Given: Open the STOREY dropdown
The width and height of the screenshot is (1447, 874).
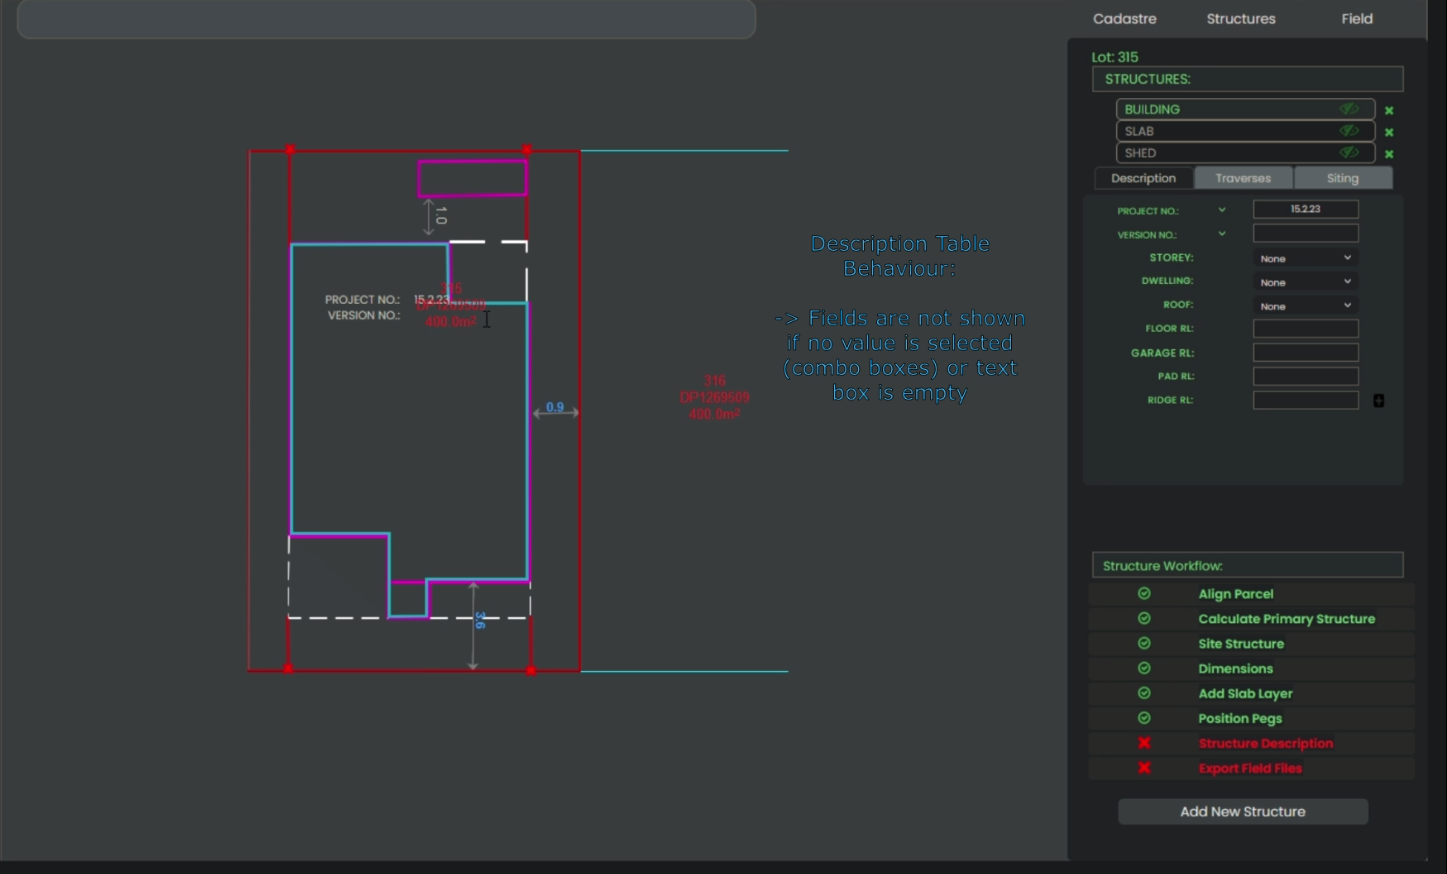Looking at the screenshot, I should [x=1306, y=258].
